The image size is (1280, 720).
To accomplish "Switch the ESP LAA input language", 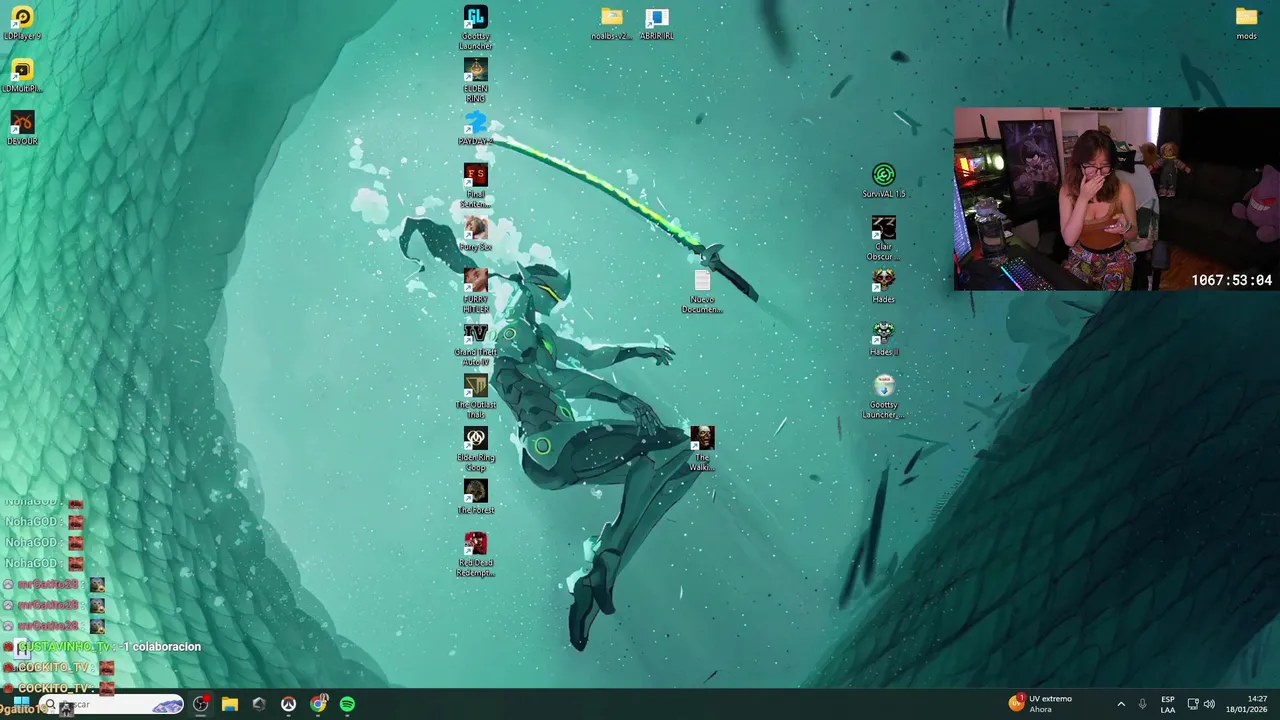I will click(1168, 704).
